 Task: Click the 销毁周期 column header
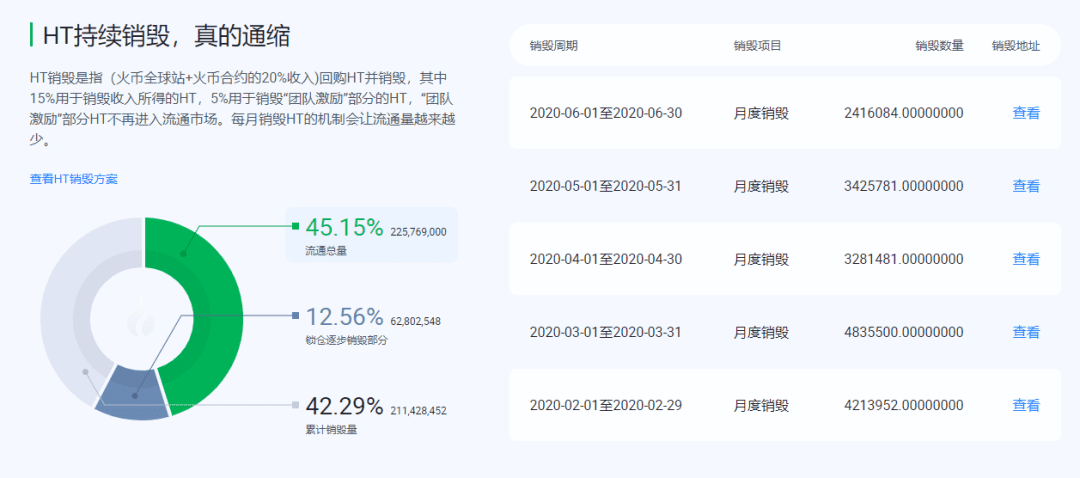pyautogui.click(x=553, y=46)
